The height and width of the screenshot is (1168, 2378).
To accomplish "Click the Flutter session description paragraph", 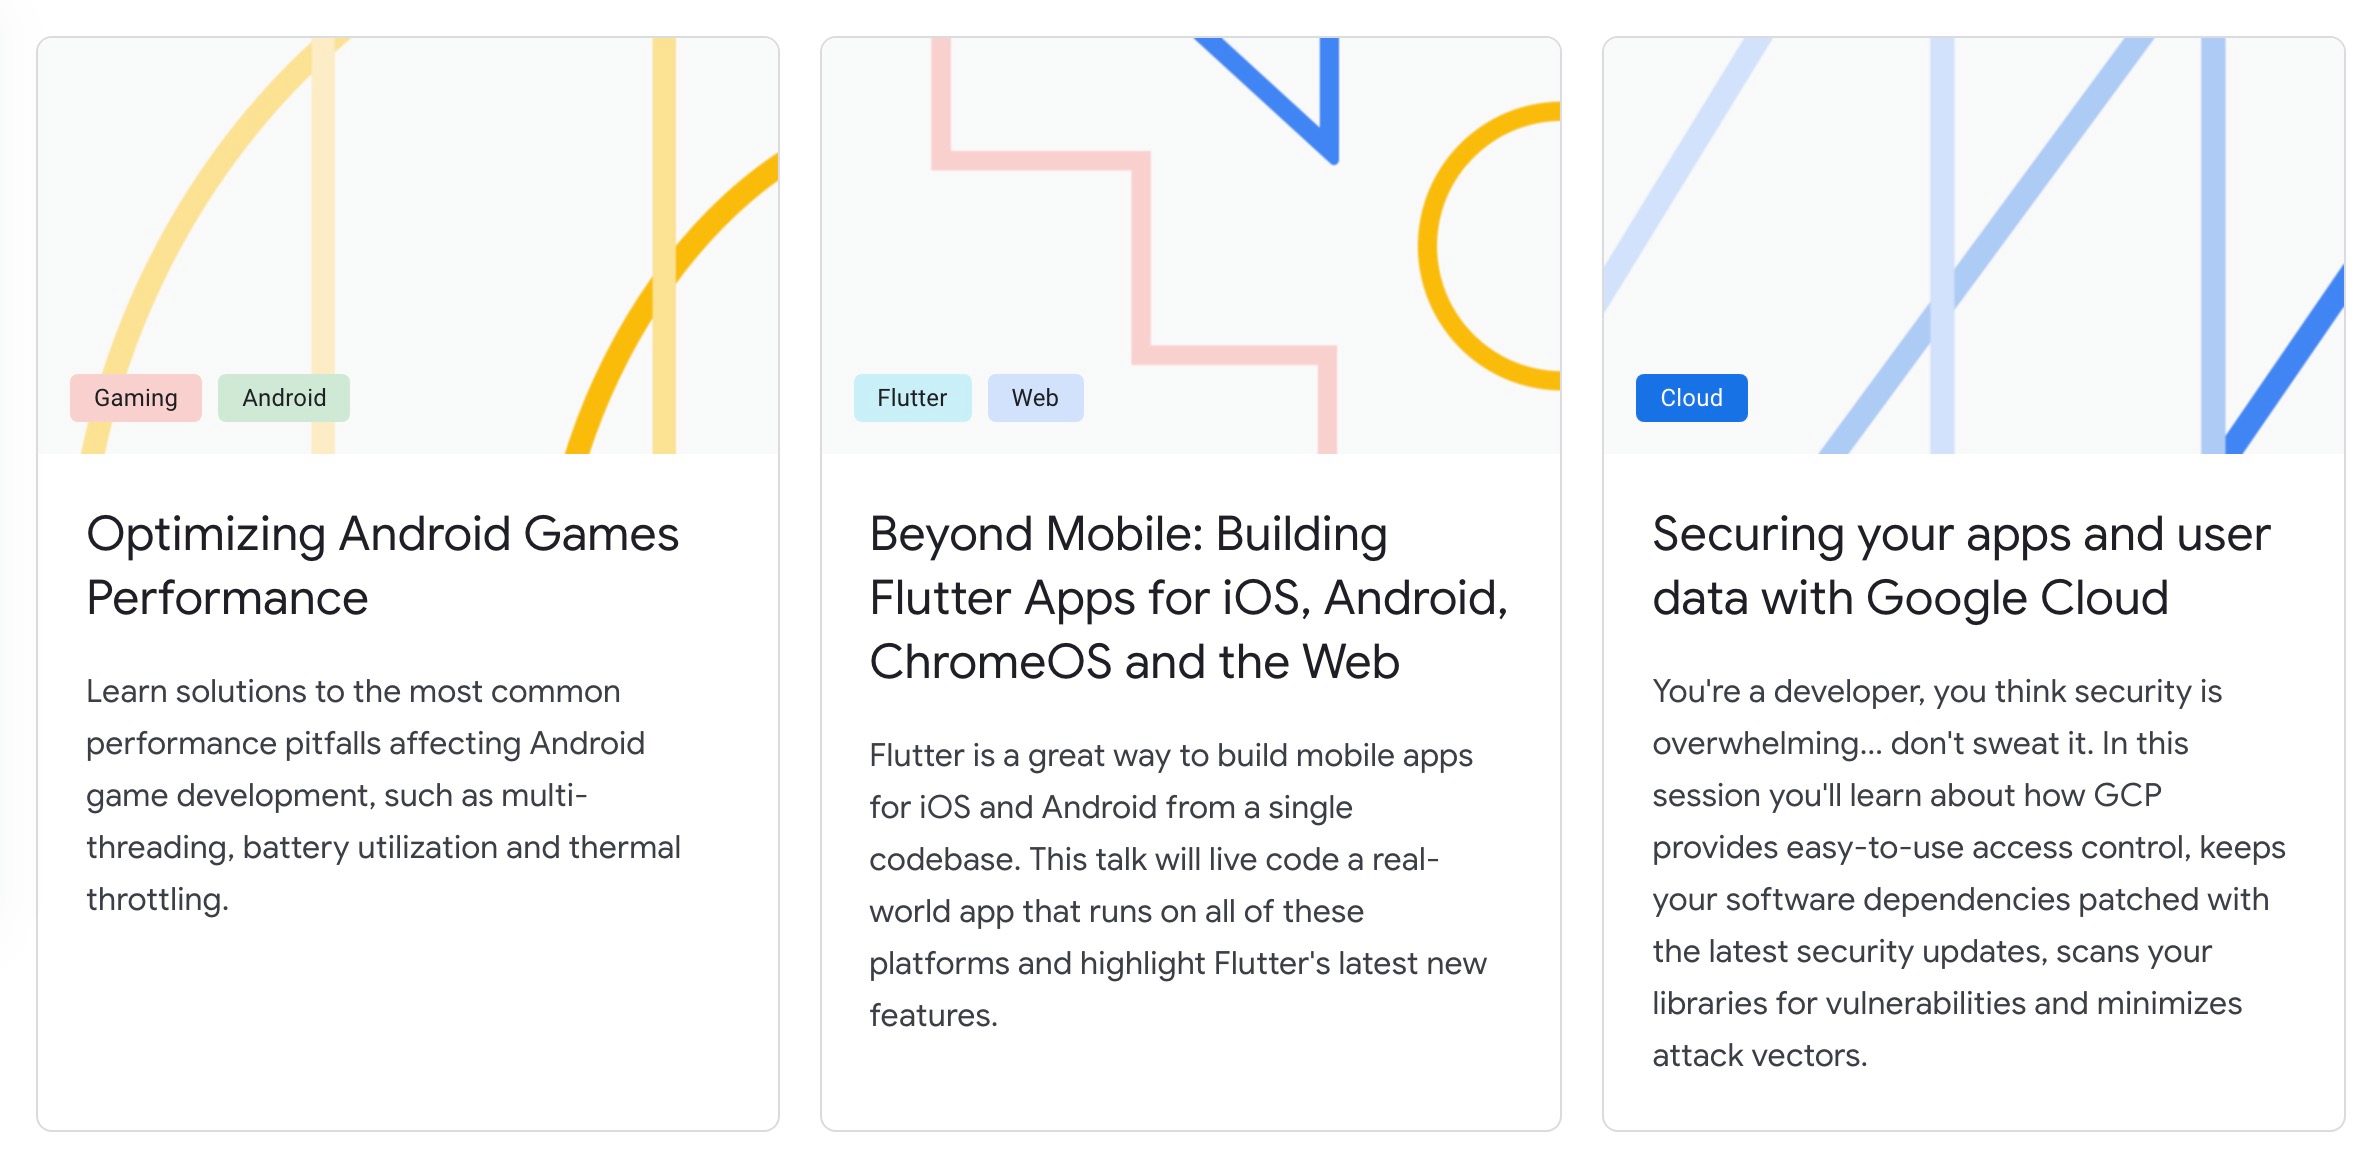I will point(1177,885).
